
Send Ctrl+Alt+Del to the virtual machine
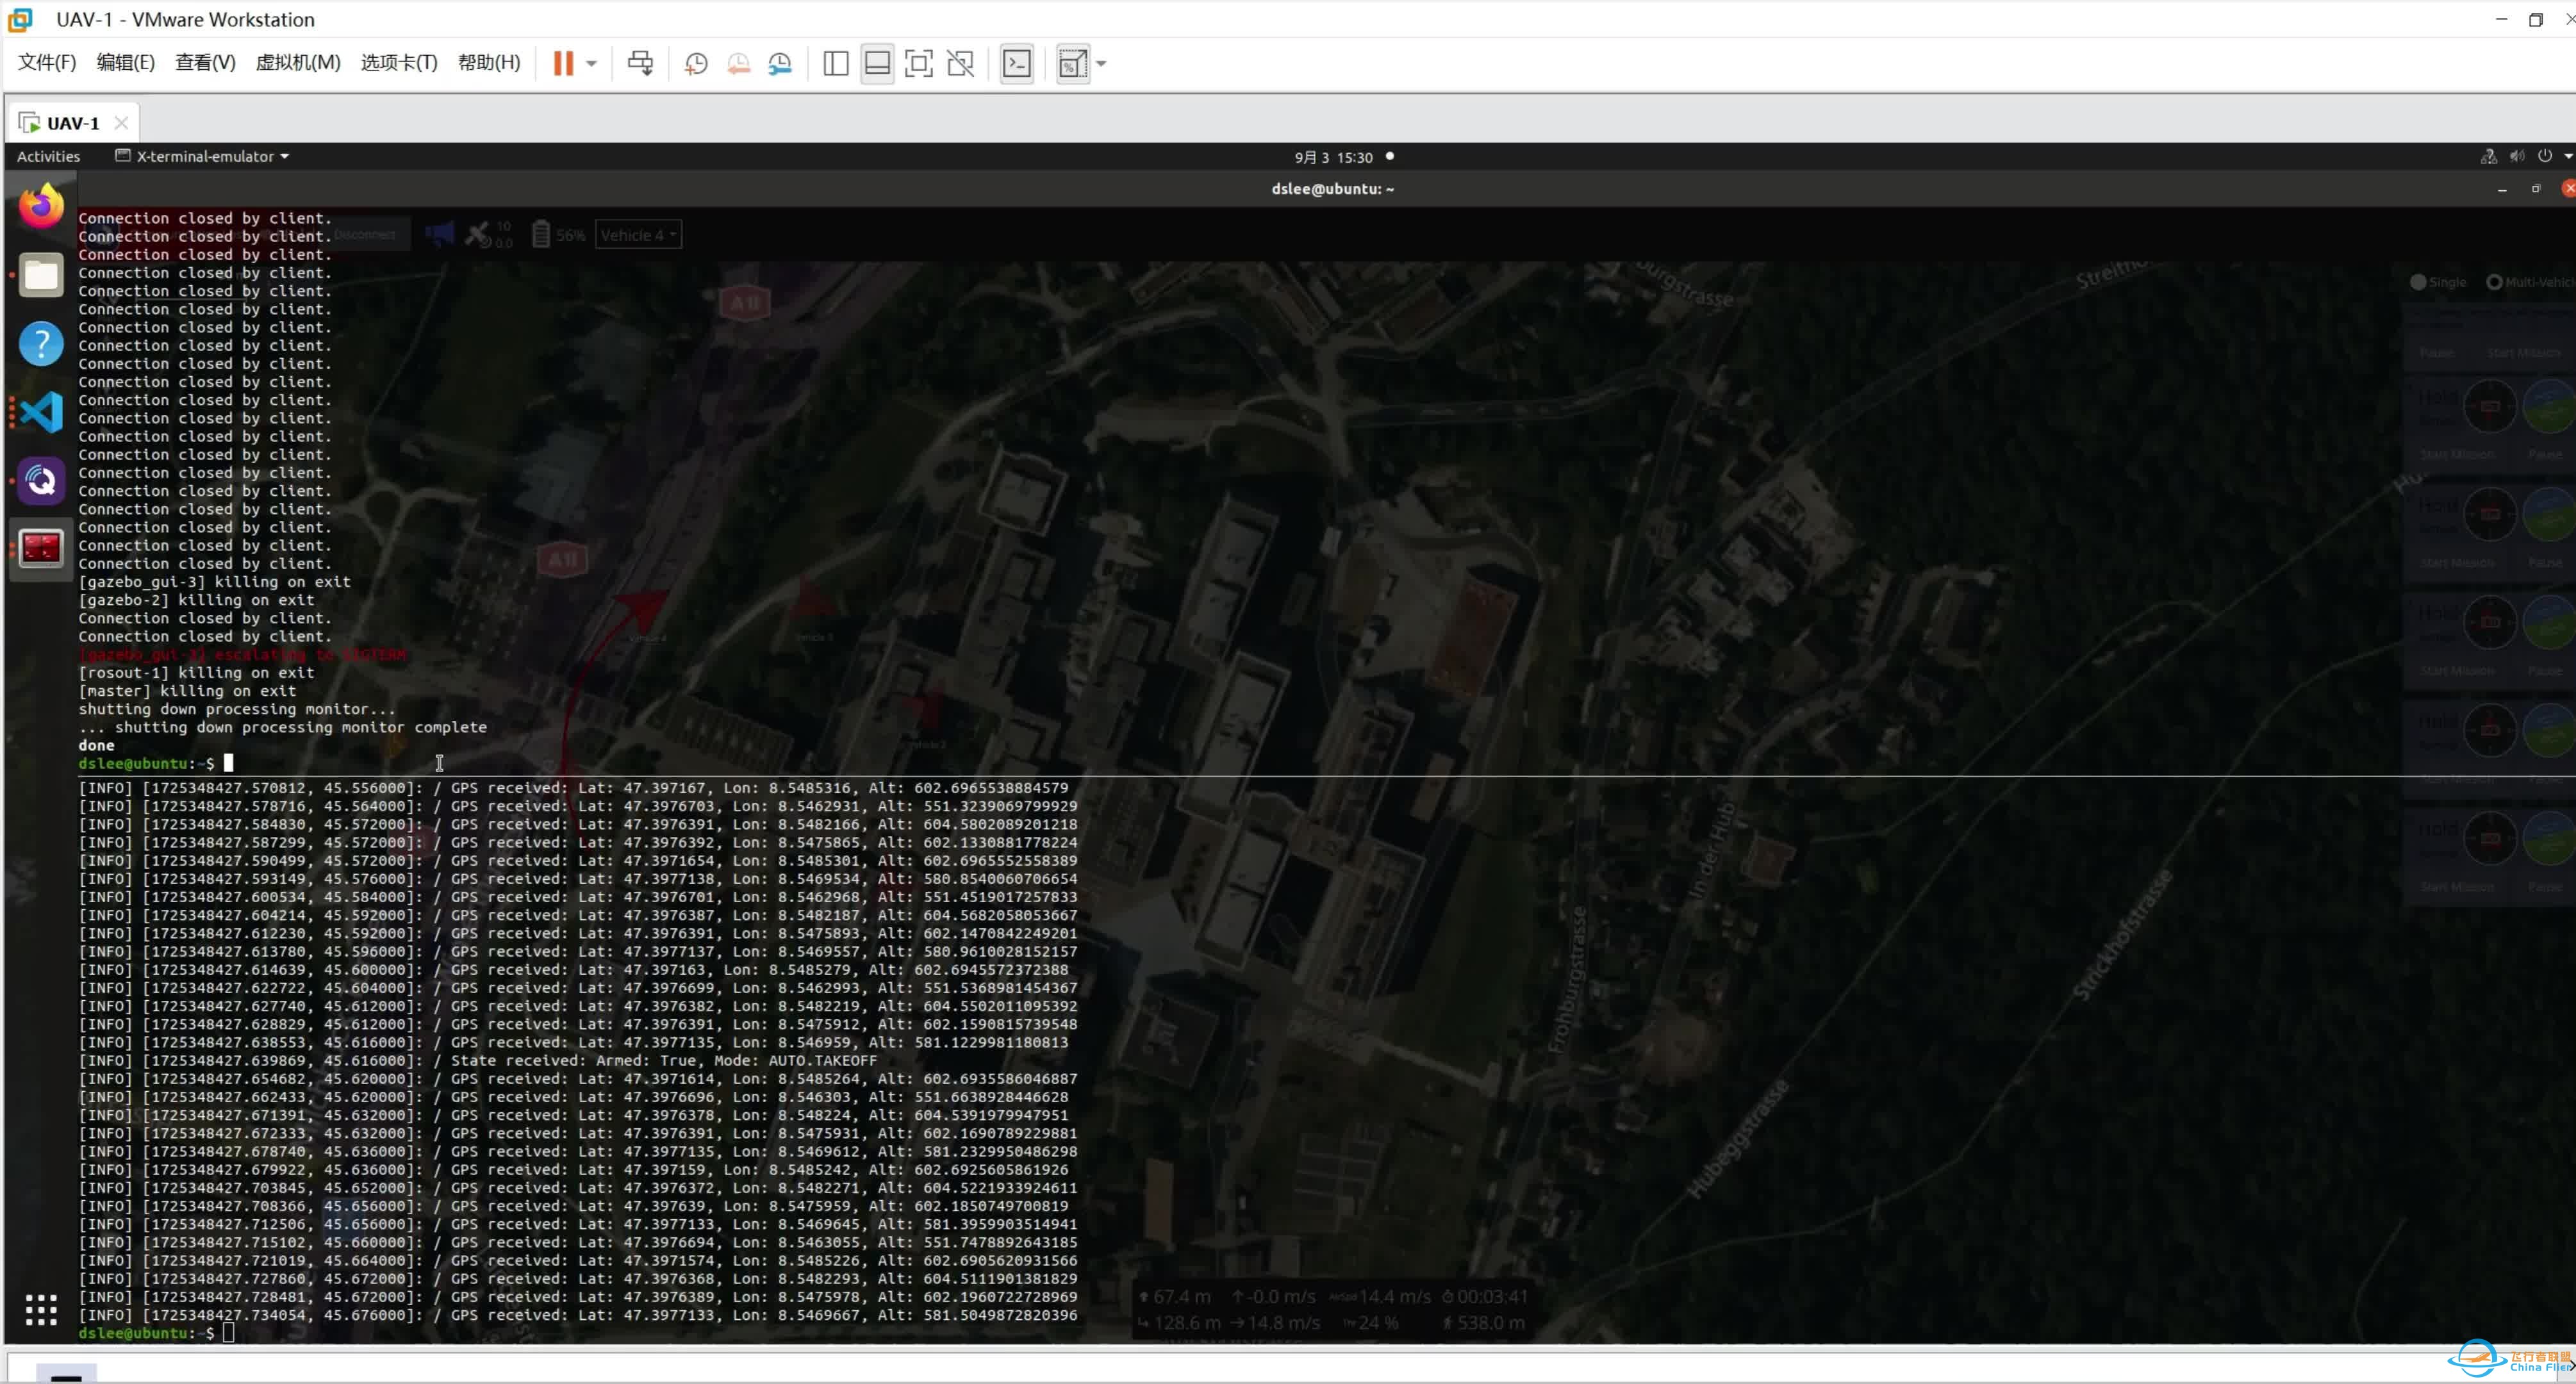tap(640, 63)
